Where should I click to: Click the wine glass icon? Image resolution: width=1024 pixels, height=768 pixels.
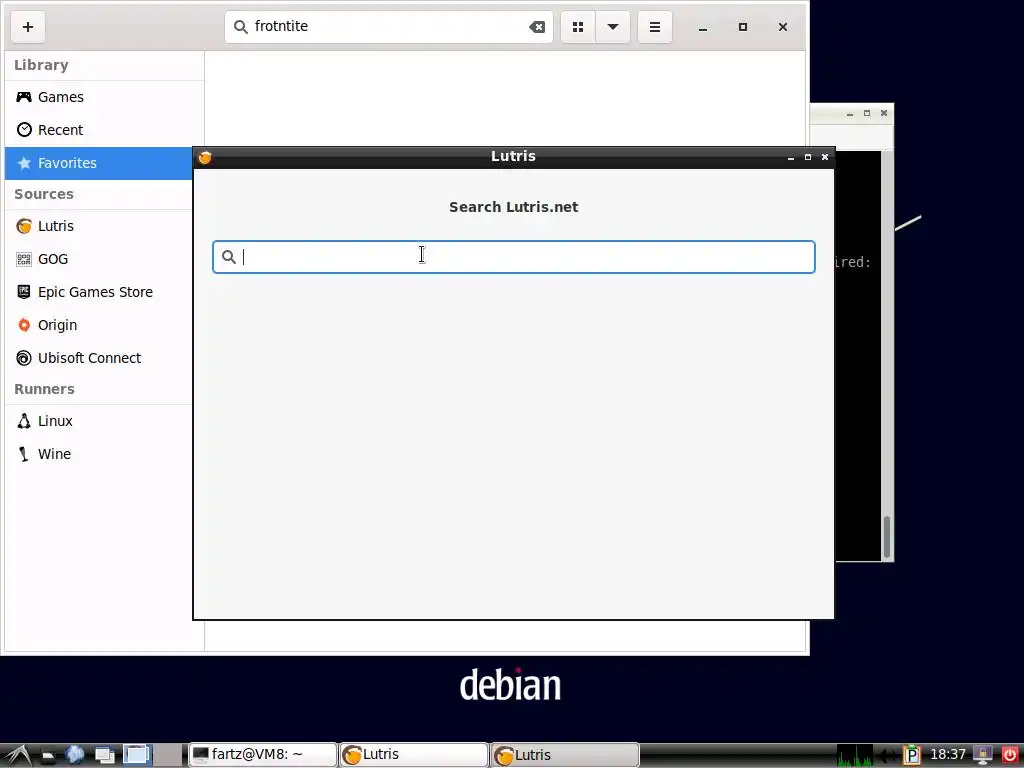(x=24, y=454)
